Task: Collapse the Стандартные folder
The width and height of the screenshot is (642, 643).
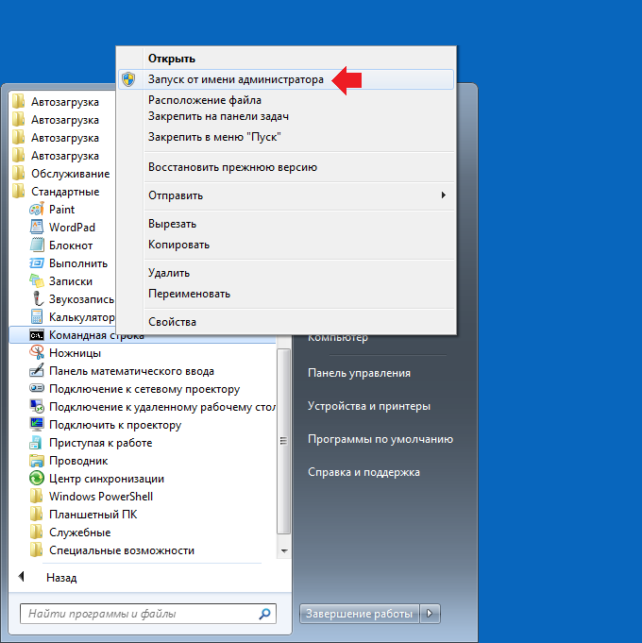Action: coord(65,192)
